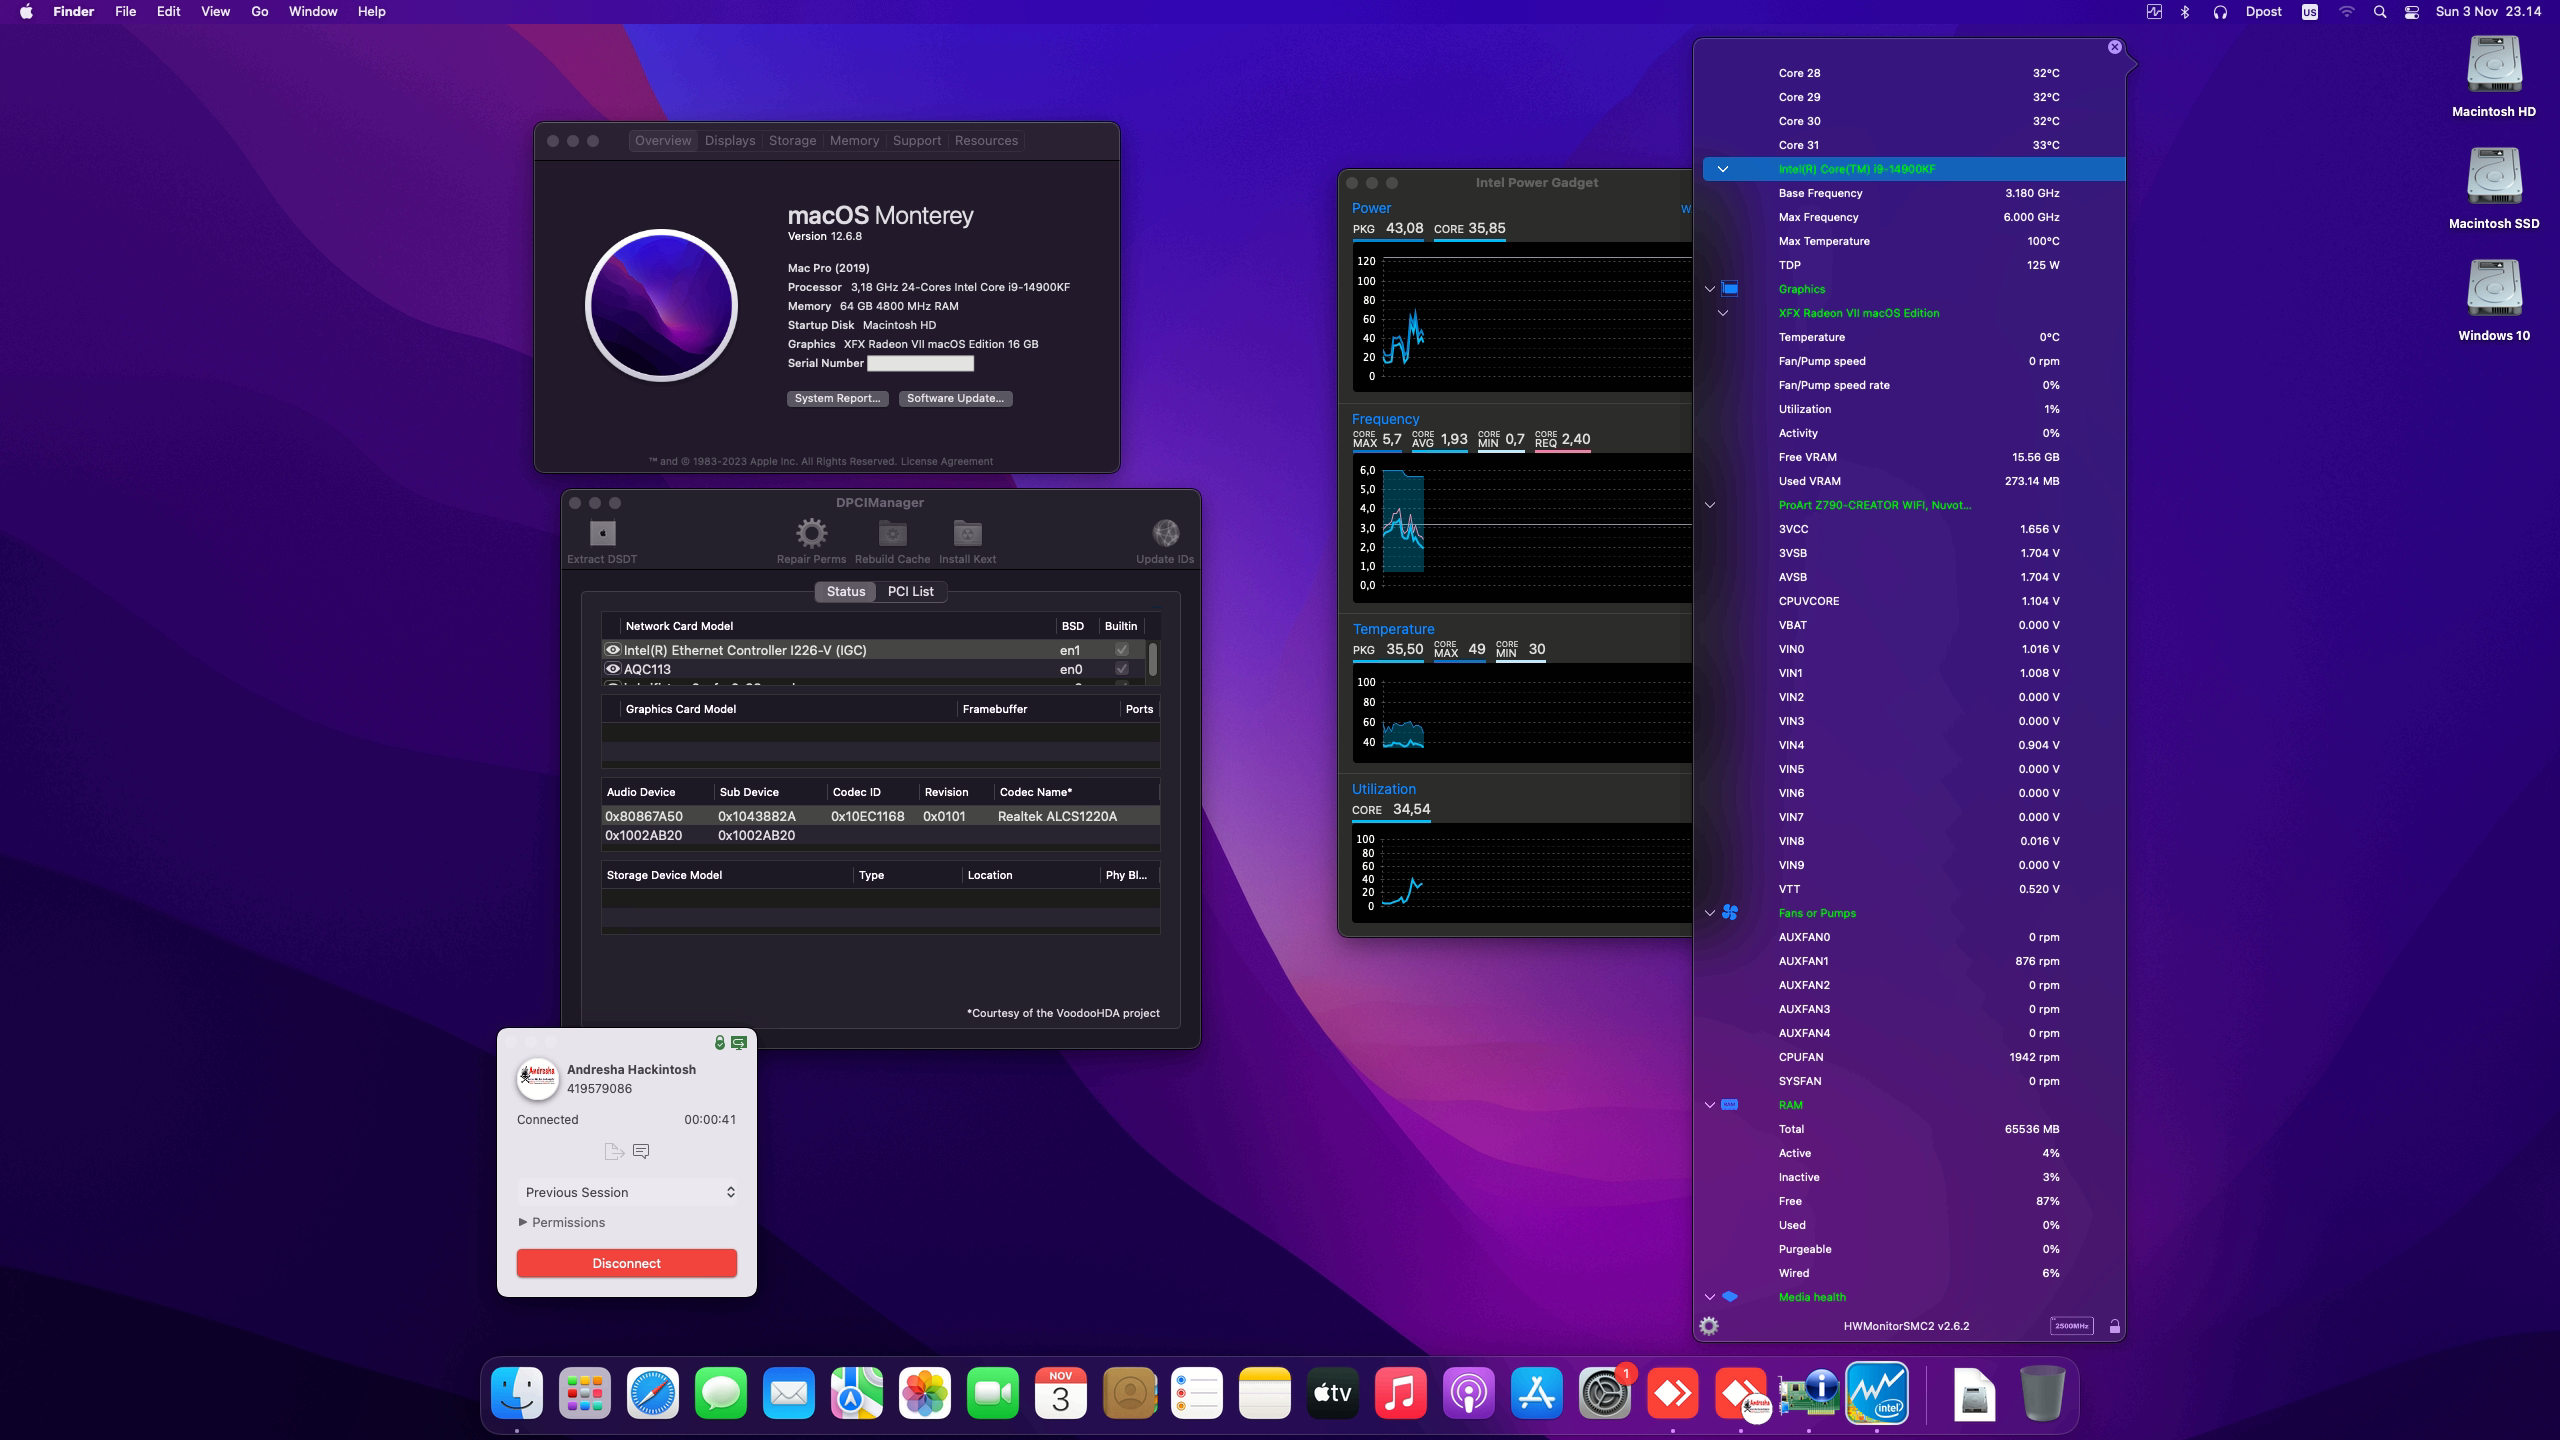Screen dimensions: 2560x1440
Task: Click the Update IDs icon in DPCIManager
Action: tap(1164, 533)
